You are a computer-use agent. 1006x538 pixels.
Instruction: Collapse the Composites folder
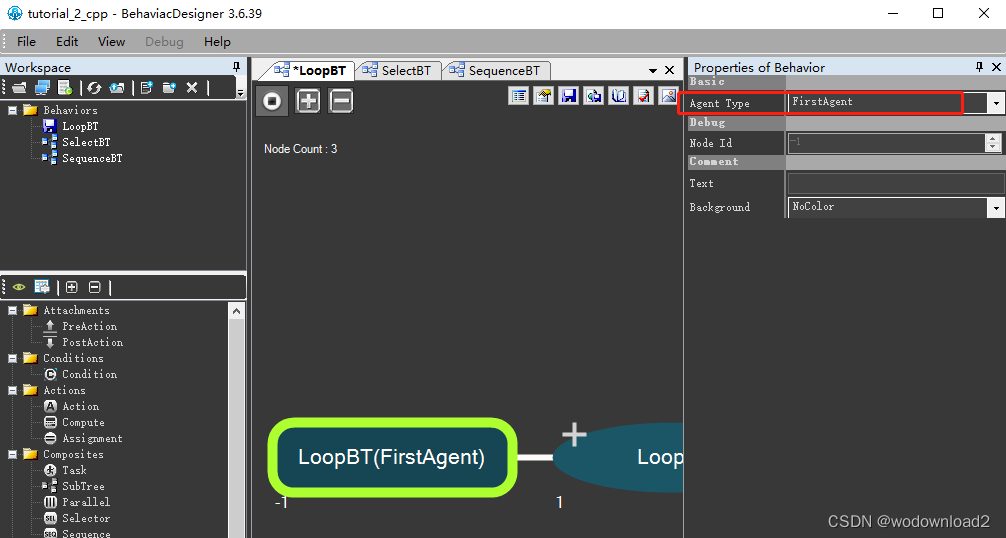click(12, 455)
